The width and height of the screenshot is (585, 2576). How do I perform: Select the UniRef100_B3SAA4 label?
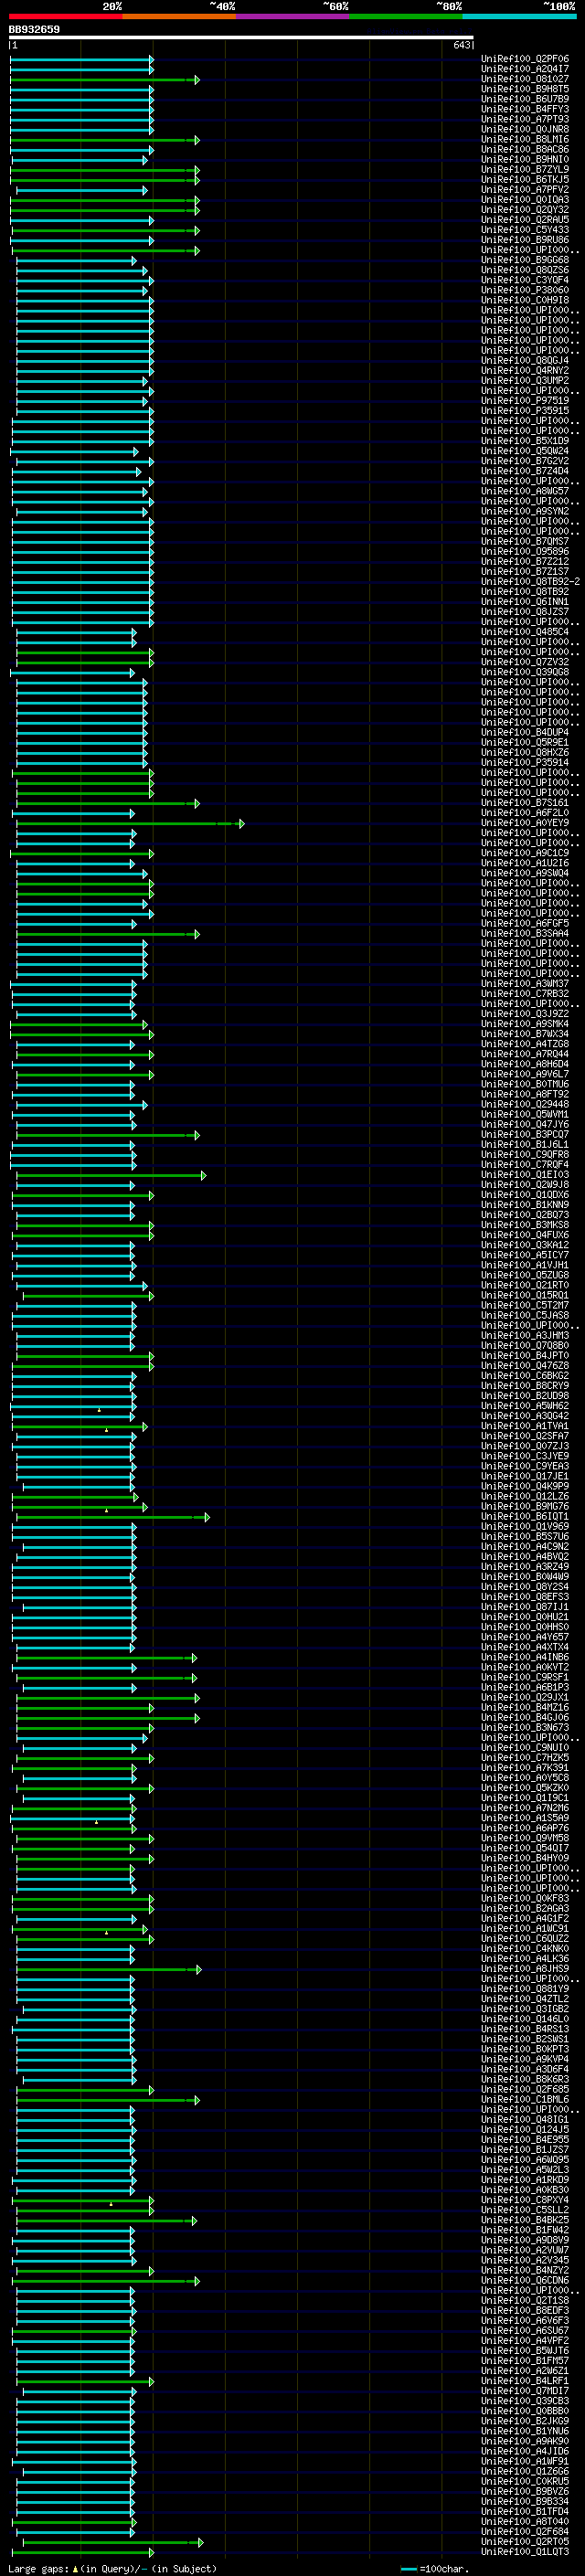(x=525, y=933)
